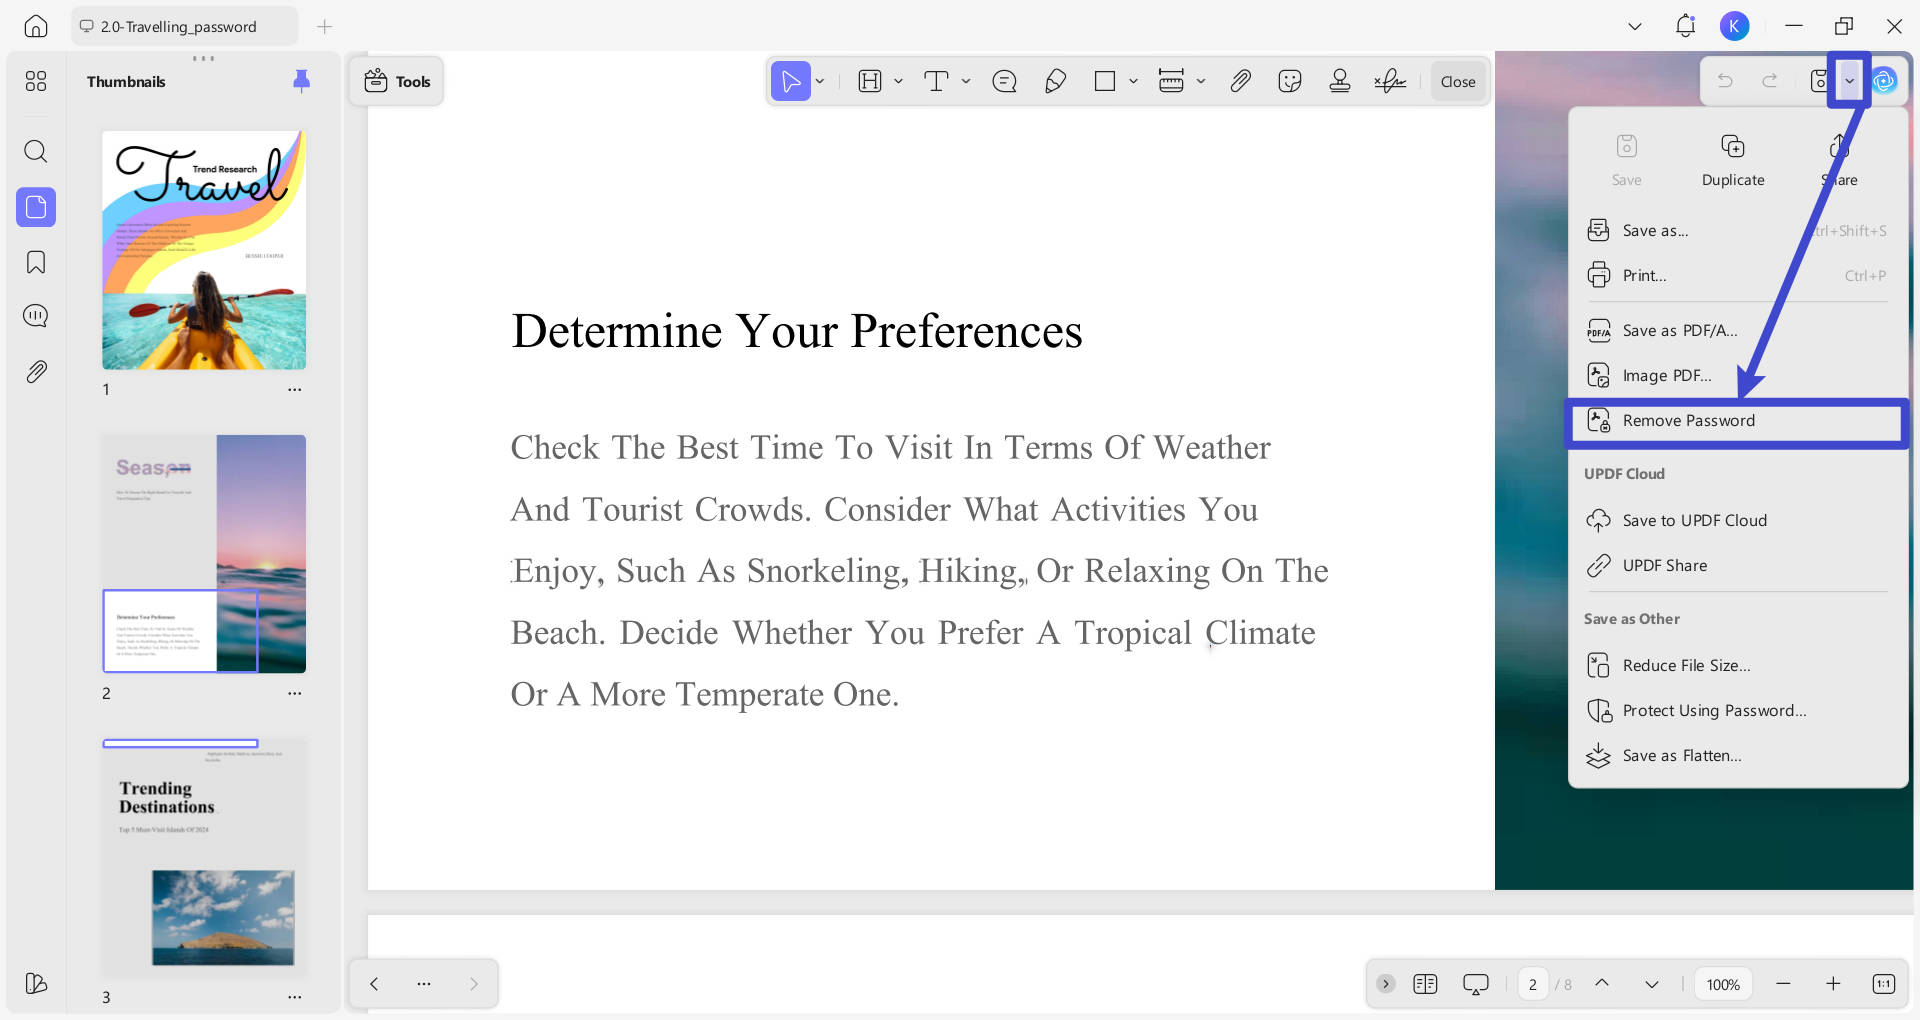Image resolution: width=1920 pixels, height=1020 pixels.
Task: Open the save options dropdown arrow
Action: pyautogui.click(x=1849, y=81)
